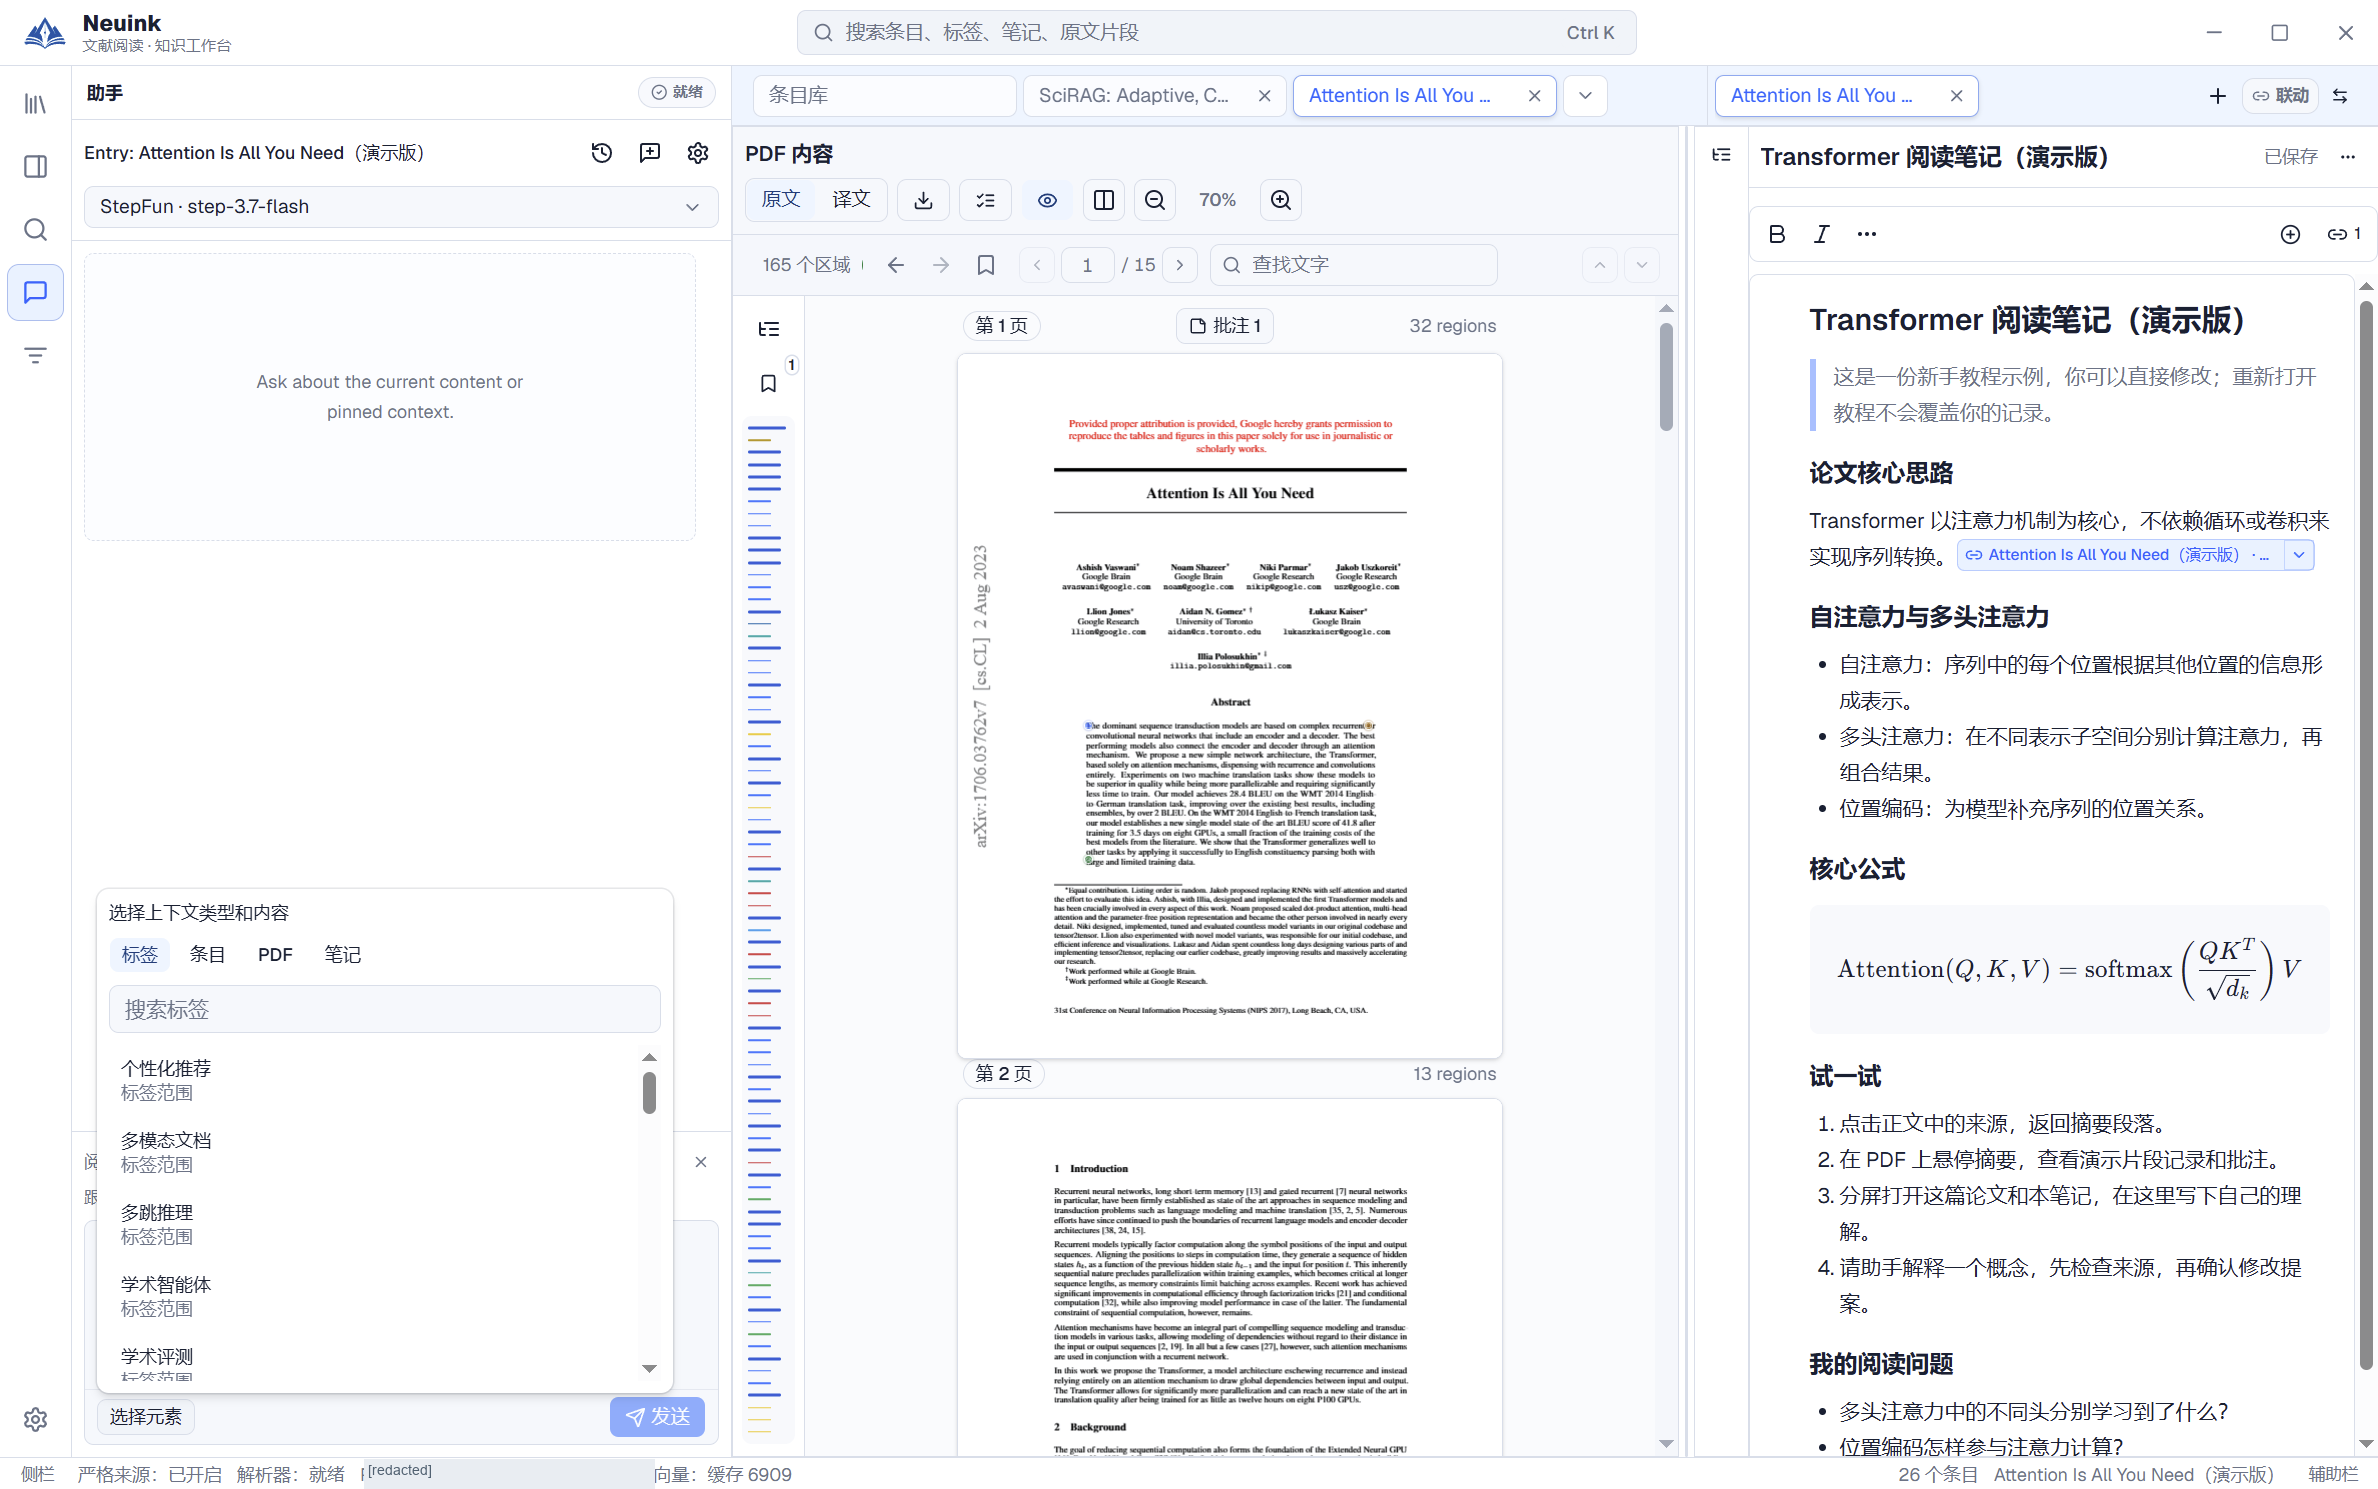This screenshot has height=1489, width=2378.
Task: Open note more options menu
Action: pos(2348,156)
